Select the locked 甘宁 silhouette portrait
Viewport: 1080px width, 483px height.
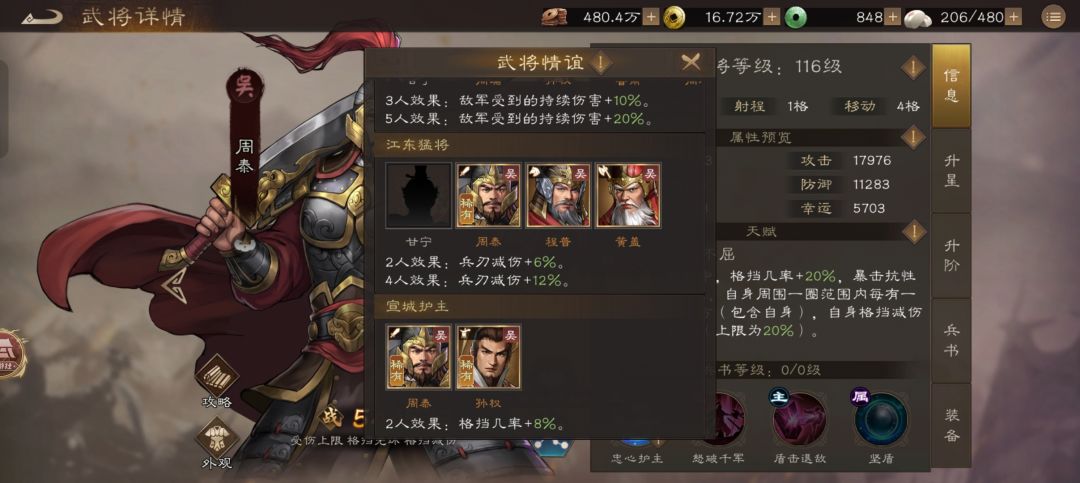tap(418, 195)
